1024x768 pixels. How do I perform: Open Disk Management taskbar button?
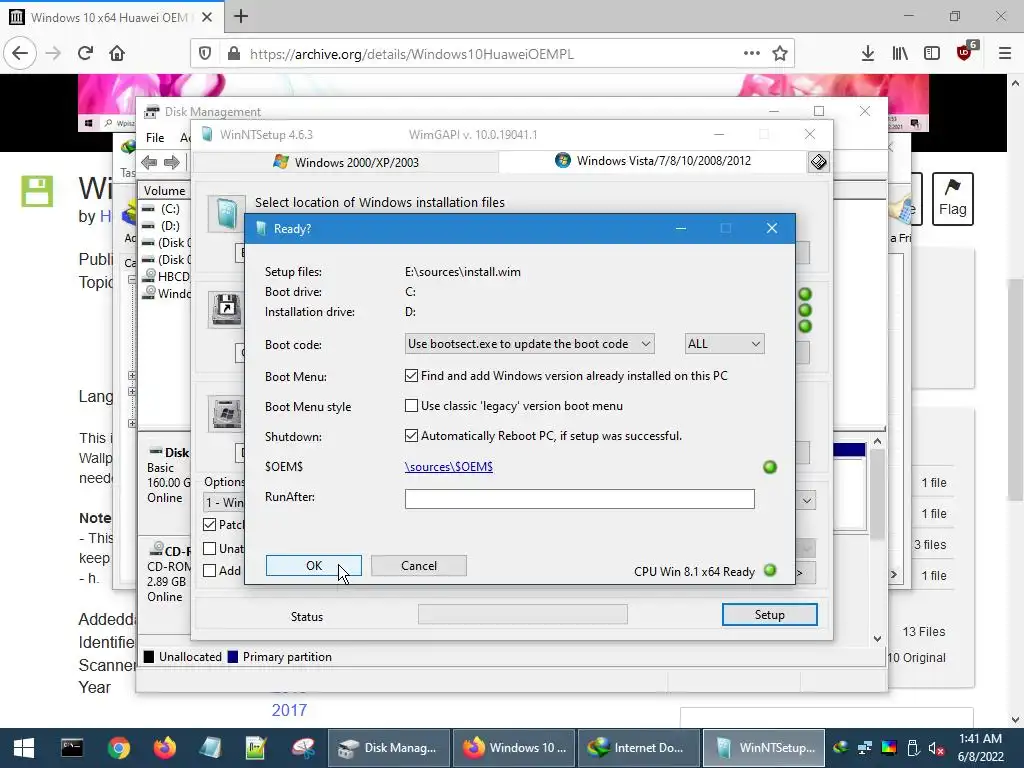388,748
